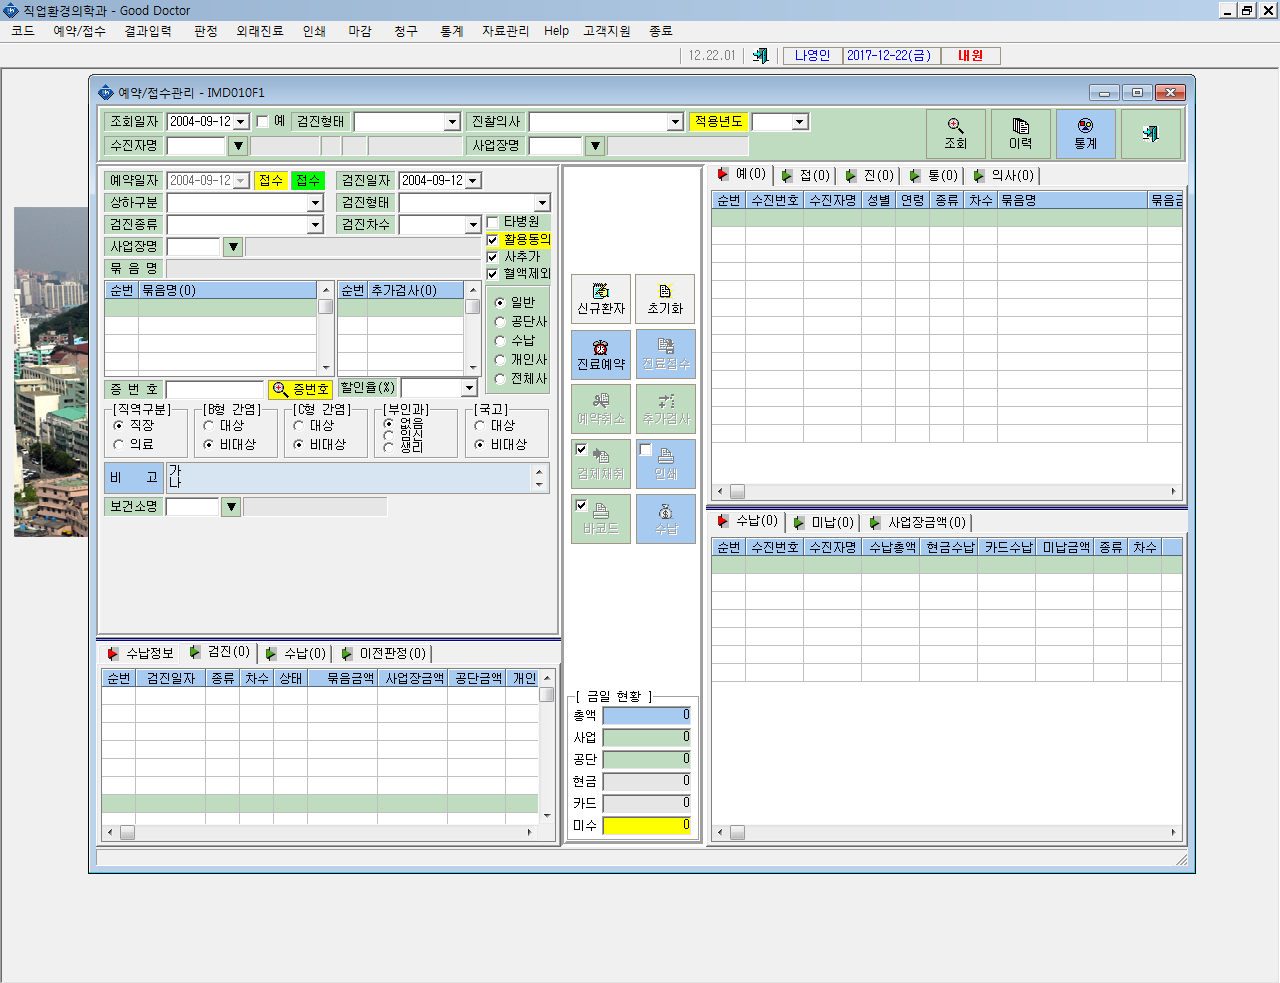Open the 결과입력 menu
Screen dimensions: 1280x983
coord(148,31)
